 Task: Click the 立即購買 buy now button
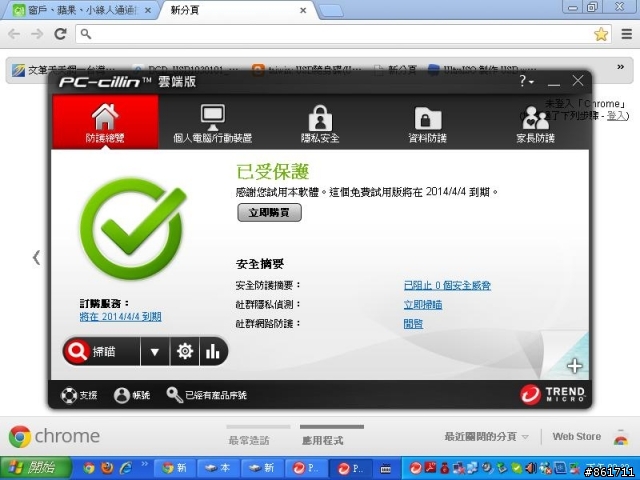269,213
